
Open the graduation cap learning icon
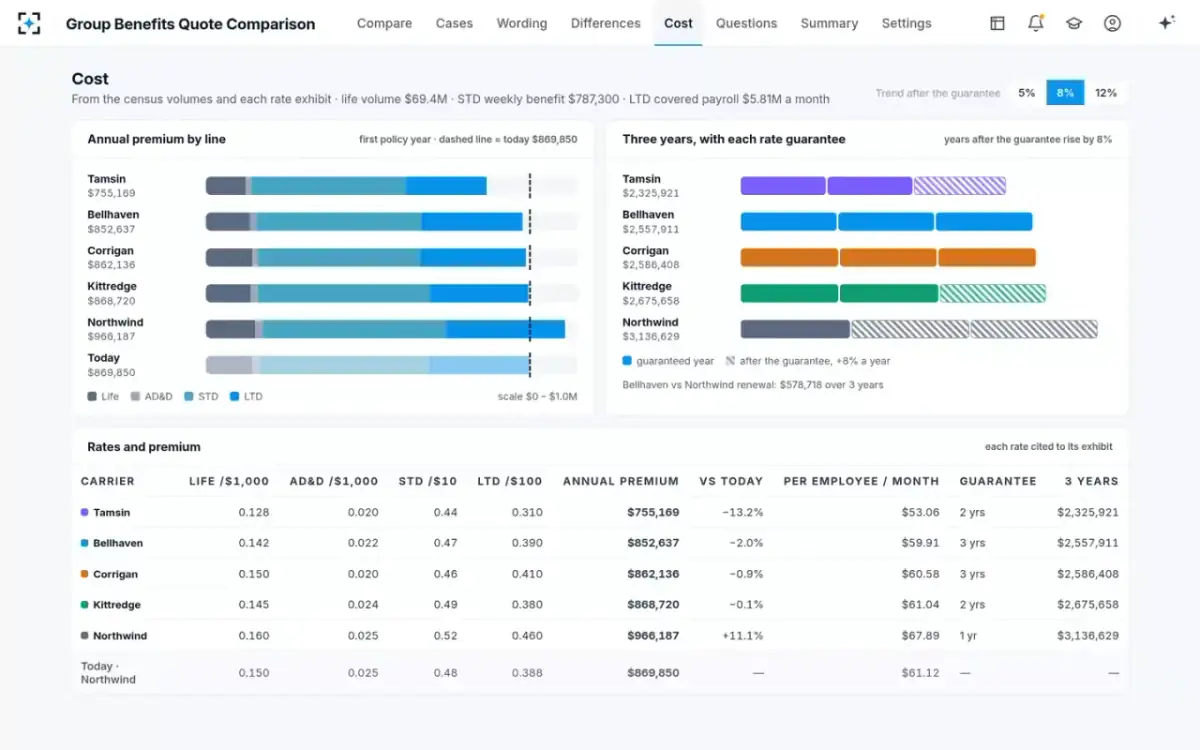click(1074, 23)
